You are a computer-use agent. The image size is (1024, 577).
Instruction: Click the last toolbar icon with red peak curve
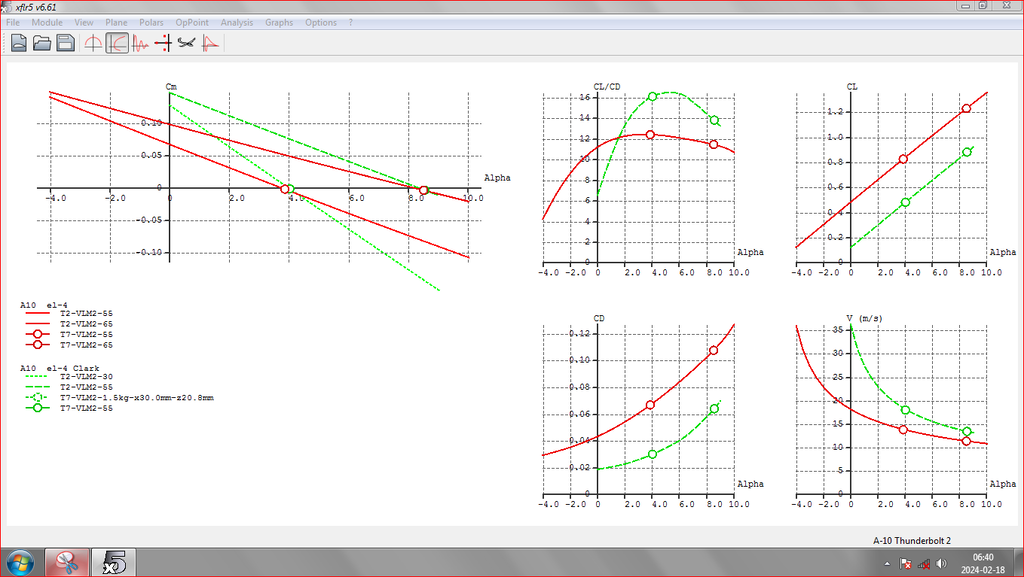coord(210,43)
